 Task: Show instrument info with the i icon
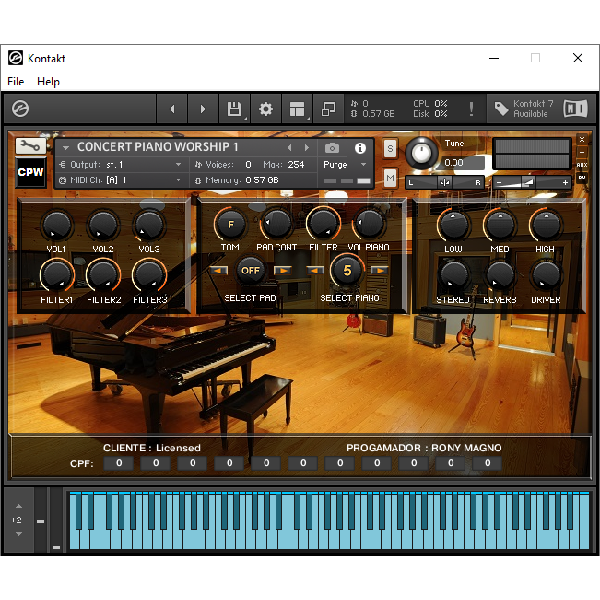360,148
